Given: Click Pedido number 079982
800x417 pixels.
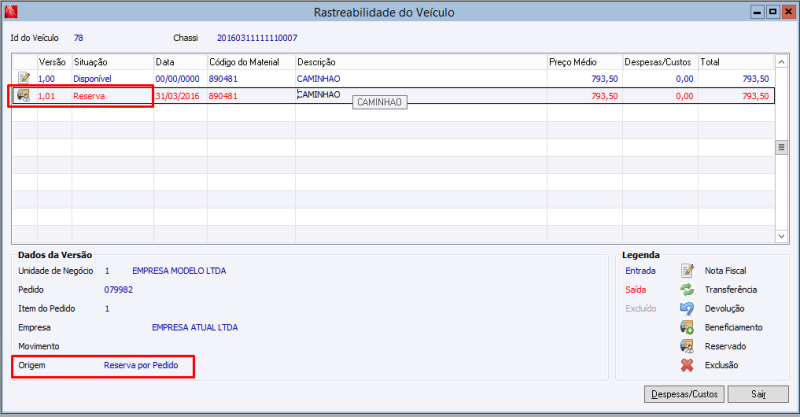Looking at the screenshot, I should click(118, 289).
